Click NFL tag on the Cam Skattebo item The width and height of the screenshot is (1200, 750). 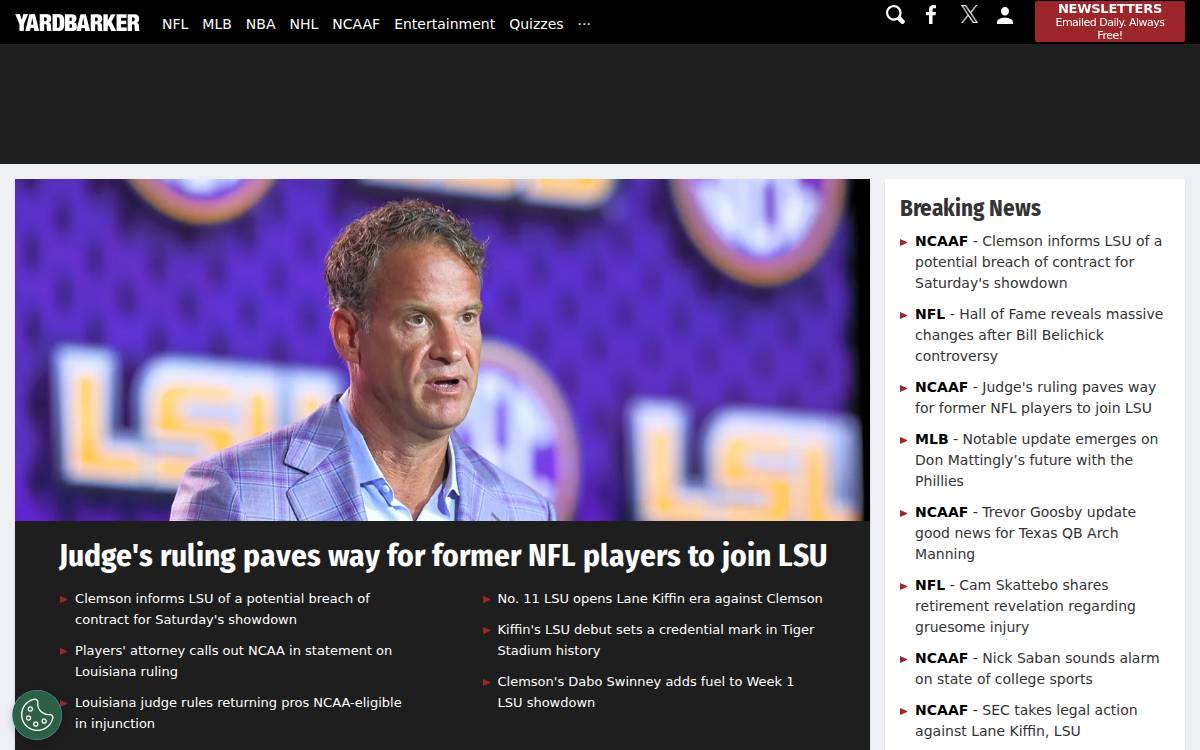(930, 585)
